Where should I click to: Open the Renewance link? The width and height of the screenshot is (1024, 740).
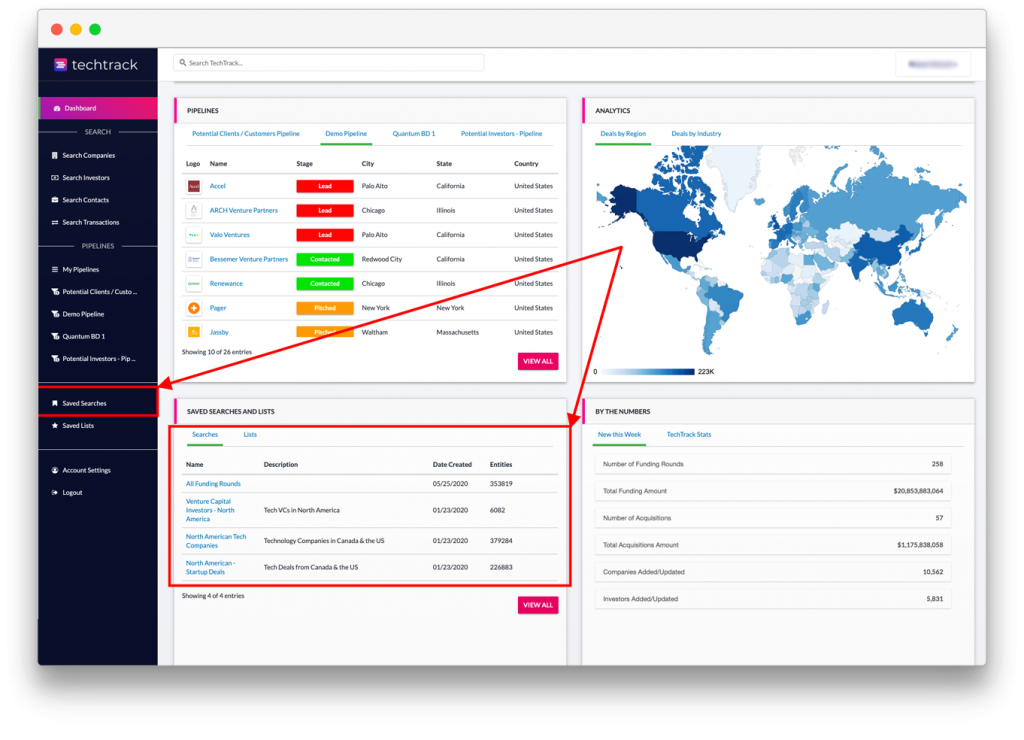pos(226,283)
